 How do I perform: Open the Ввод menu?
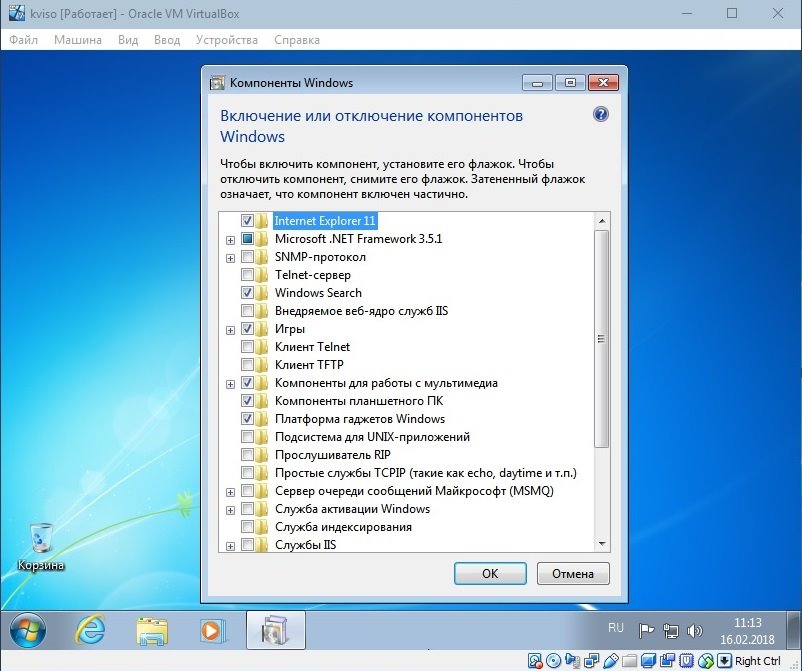(x=167, y=40)
